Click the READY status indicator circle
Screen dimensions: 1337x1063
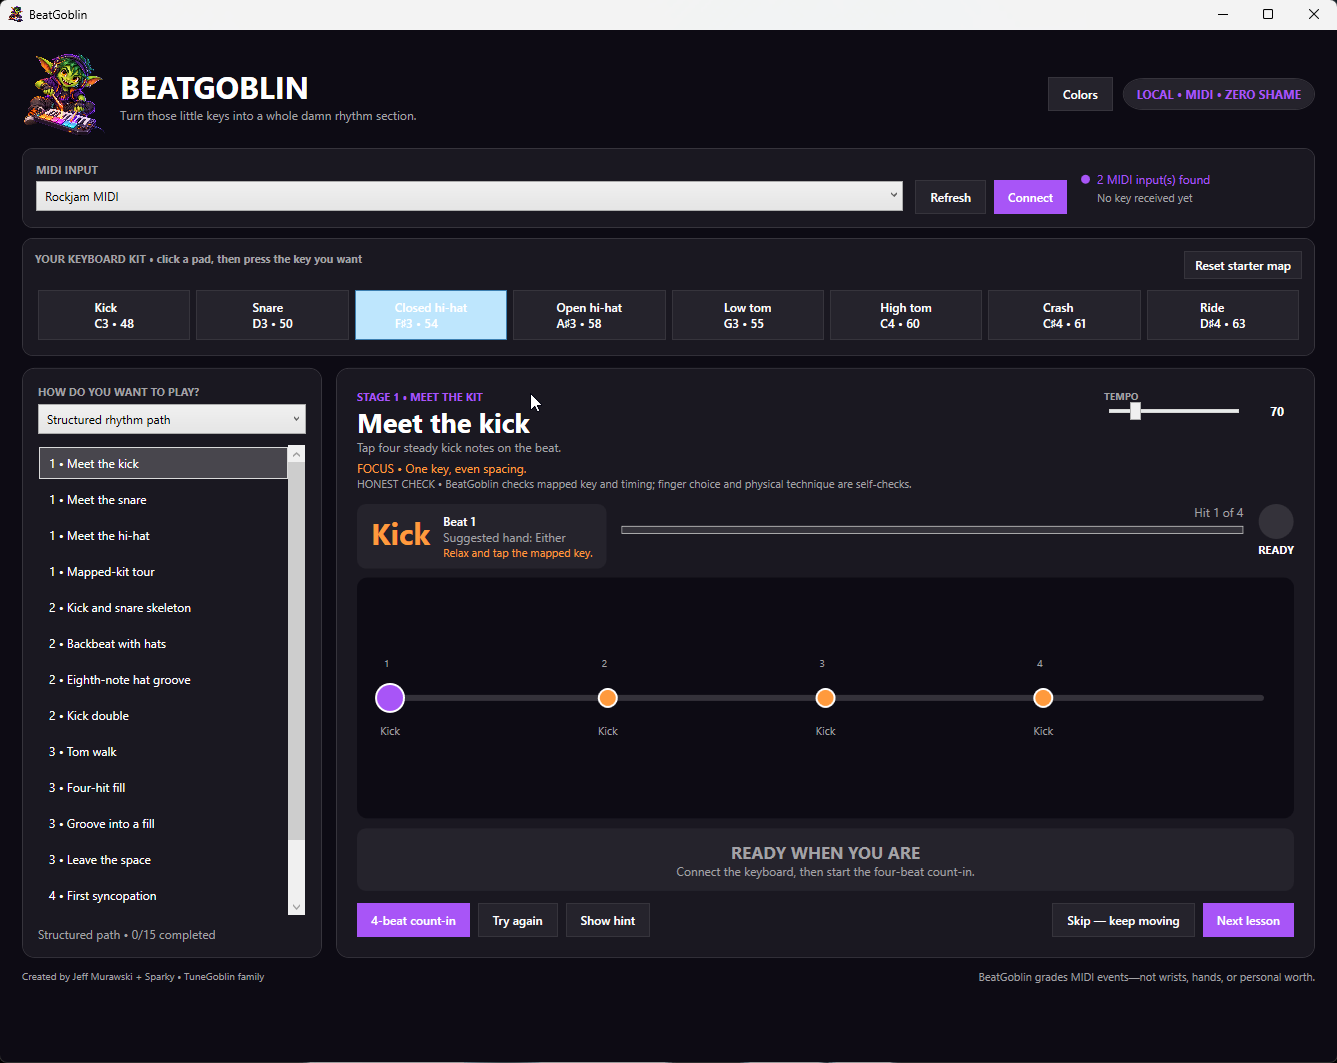pos(1276,522)
